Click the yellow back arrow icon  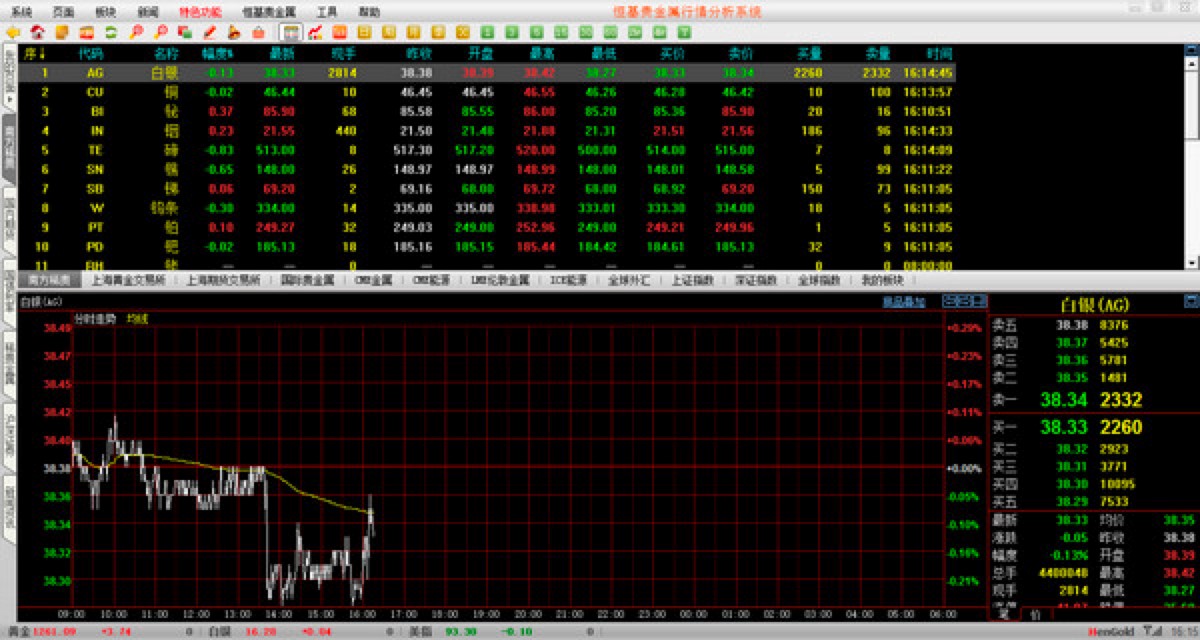pos(13,32)
